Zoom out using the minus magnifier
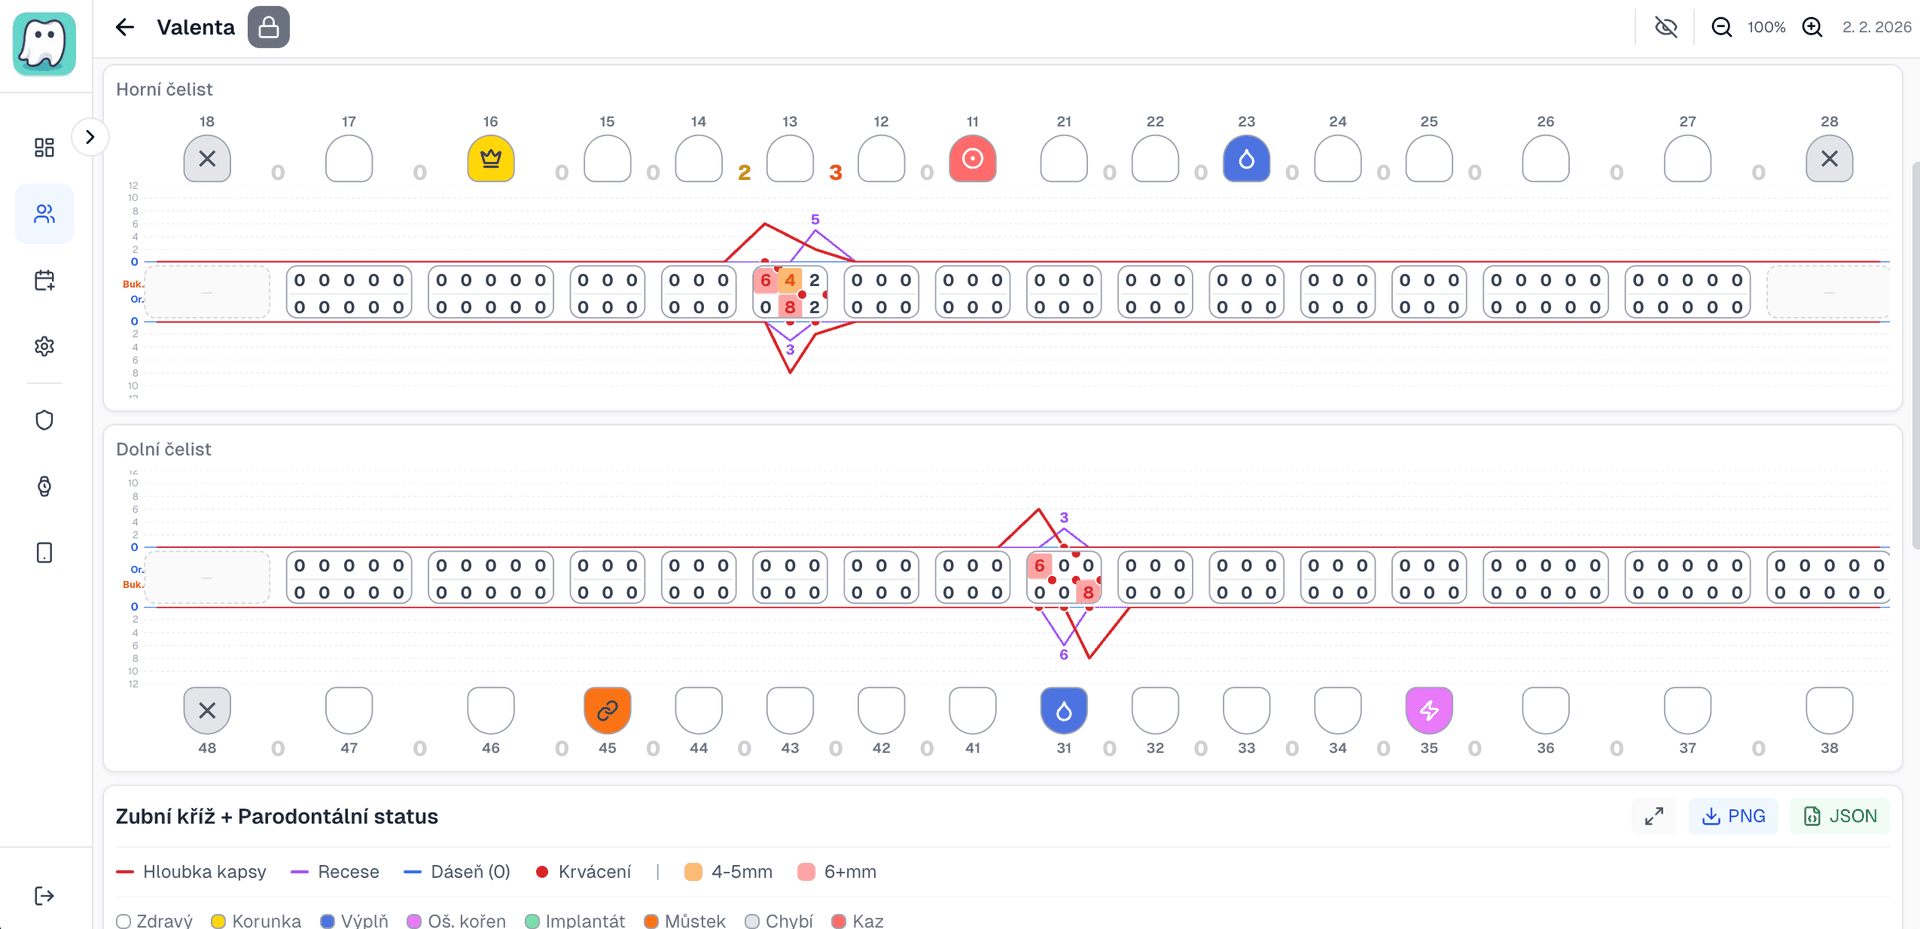Image resolution: width=1920 pixels, height=929 pixels. point(1721,27)
